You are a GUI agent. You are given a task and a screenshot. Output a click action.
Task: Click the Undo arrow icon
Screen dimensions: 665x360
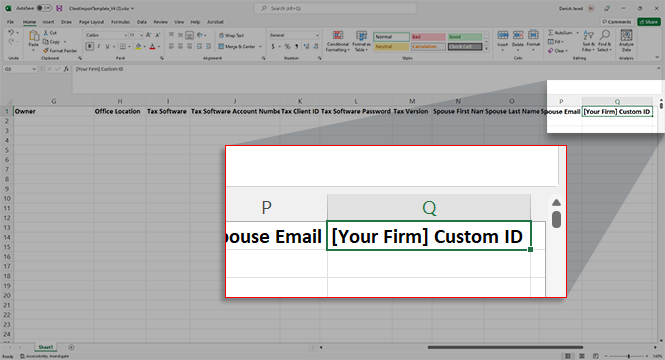coord(11,32)
